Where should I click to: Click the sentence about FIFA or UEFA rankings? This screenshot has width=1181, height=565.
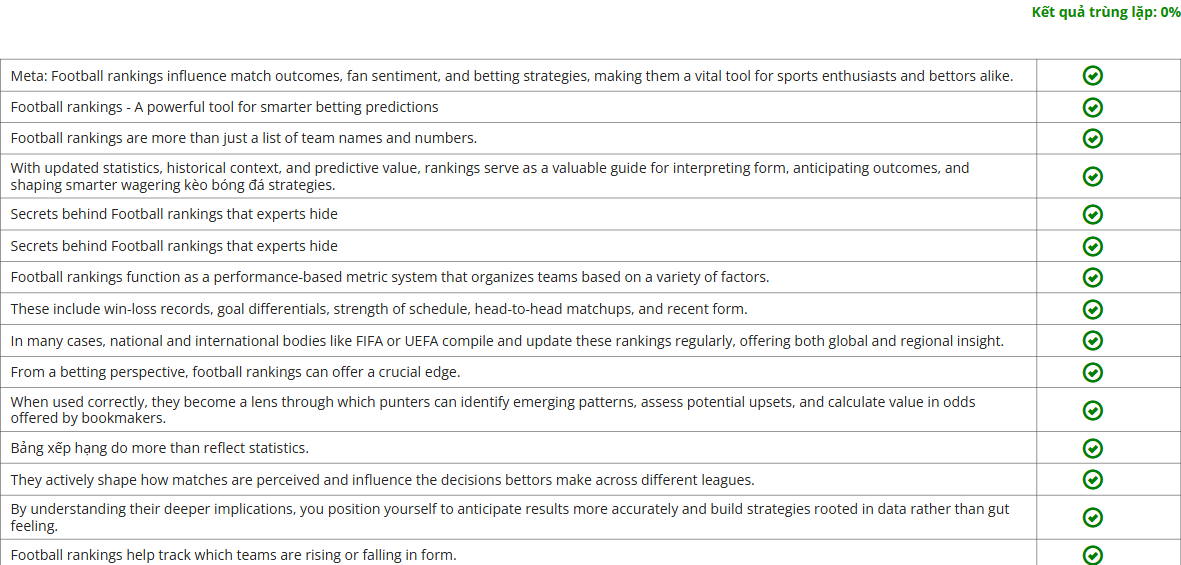click(x=507, y=341)
